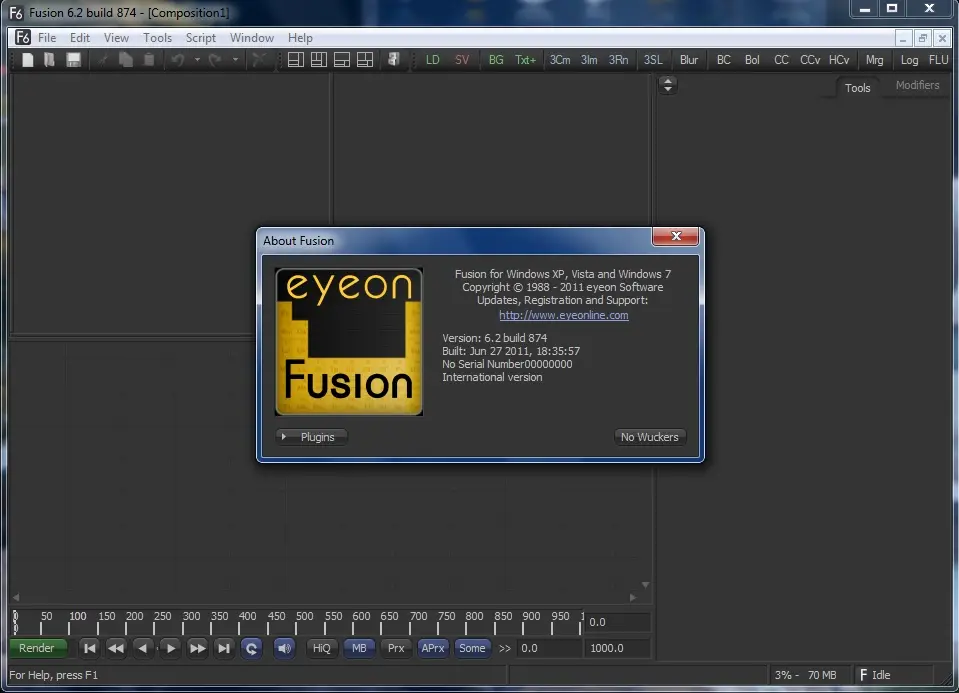Add a Renderer 3D tool with 3Rn
The image size is (959, 693).
coord(618,60)
